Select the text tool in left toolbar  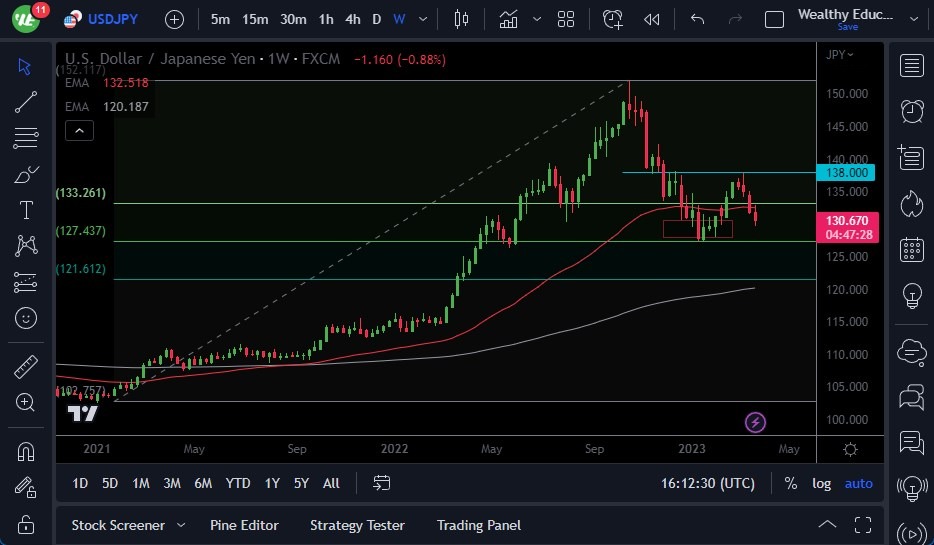tap(26, 210)
